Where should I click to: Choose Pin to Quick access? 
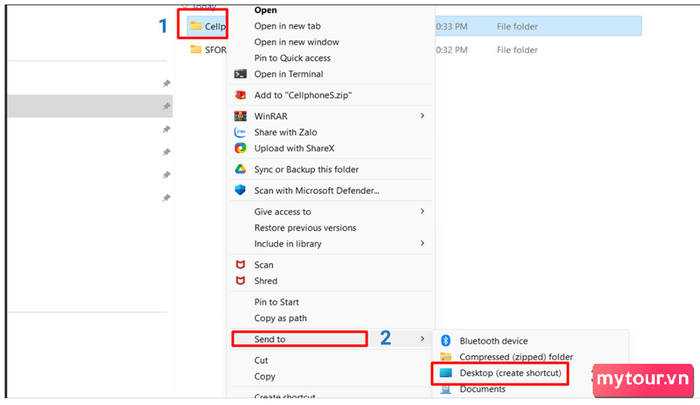pyautogui.click(x=292, y=58)
